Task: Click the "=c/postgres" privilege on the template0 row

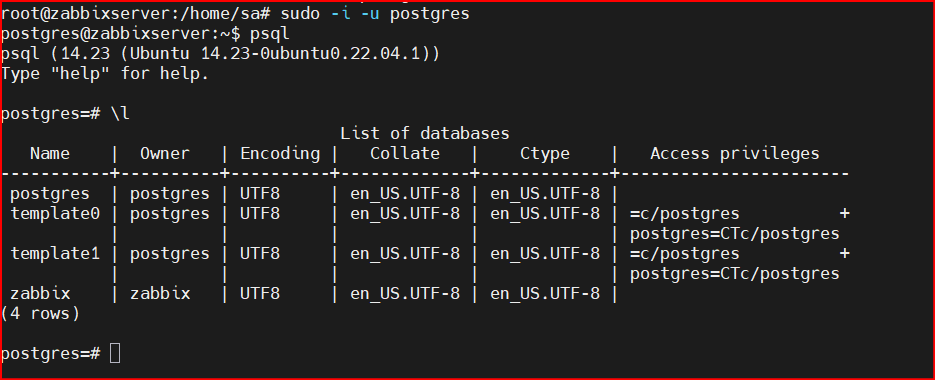Action: 685,214
